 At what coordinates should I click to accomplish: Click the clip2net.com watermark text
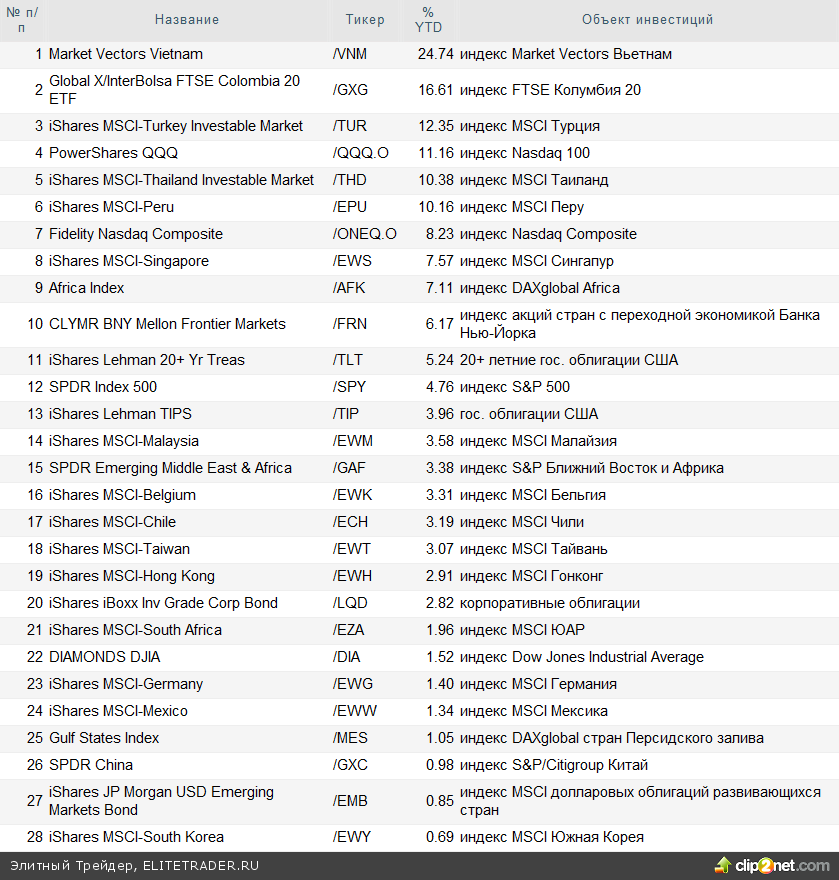pyautogui.click(x=784, y=865)
